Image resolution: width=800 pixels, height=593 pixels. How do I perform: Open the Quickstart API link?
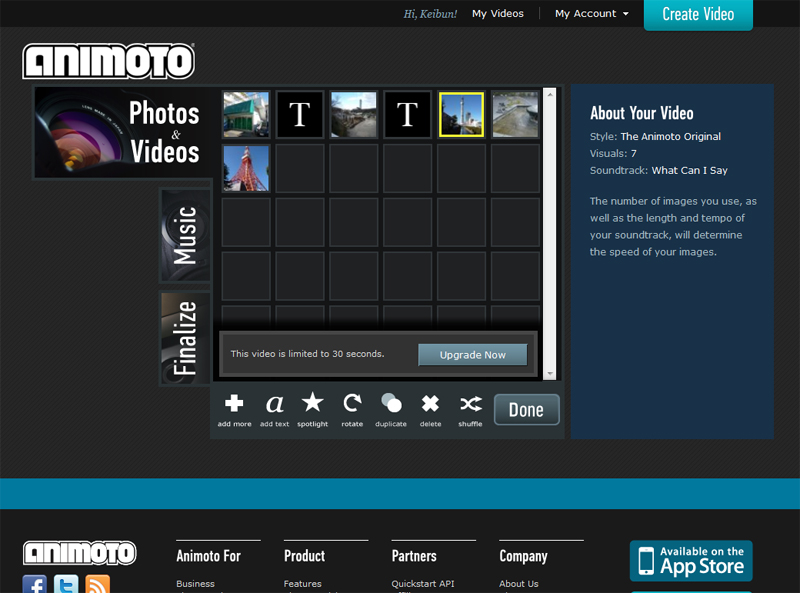pyautogui.click(x=422, y=583)
